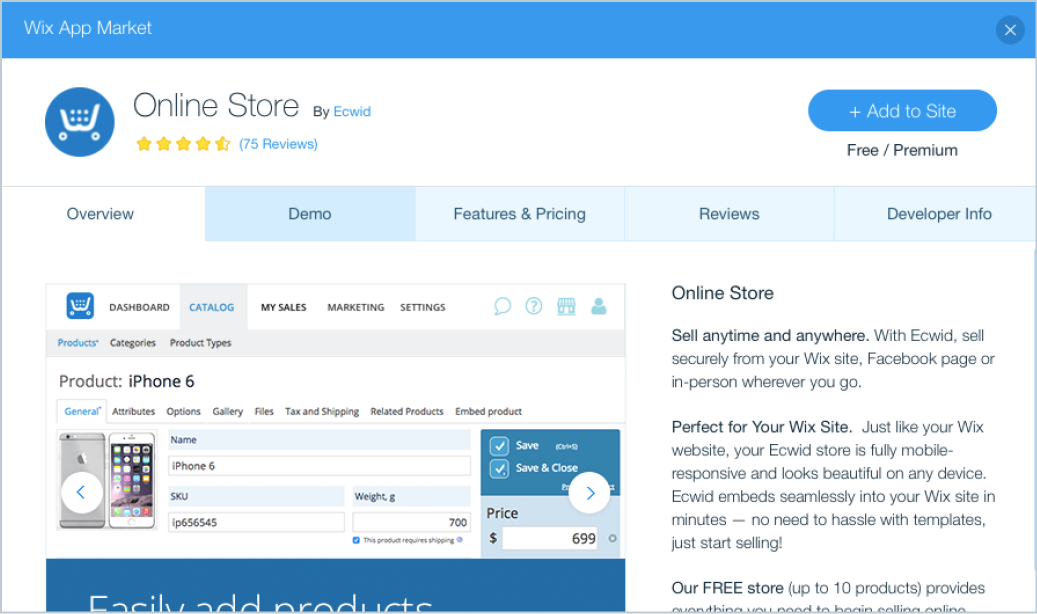
Task: Select the Related Products tab
Action: (407, 411)
